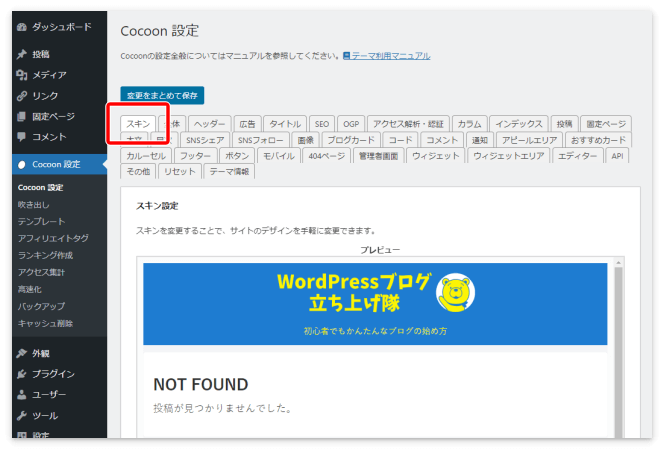Switch to the SNSシェア tab
This screenshot has height=451, width=664.
205,140
